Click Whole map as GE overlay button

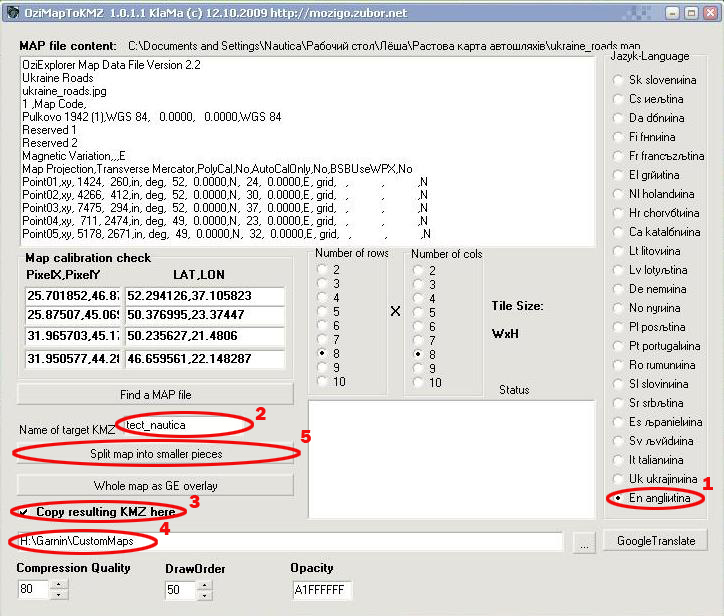(155, 485)
